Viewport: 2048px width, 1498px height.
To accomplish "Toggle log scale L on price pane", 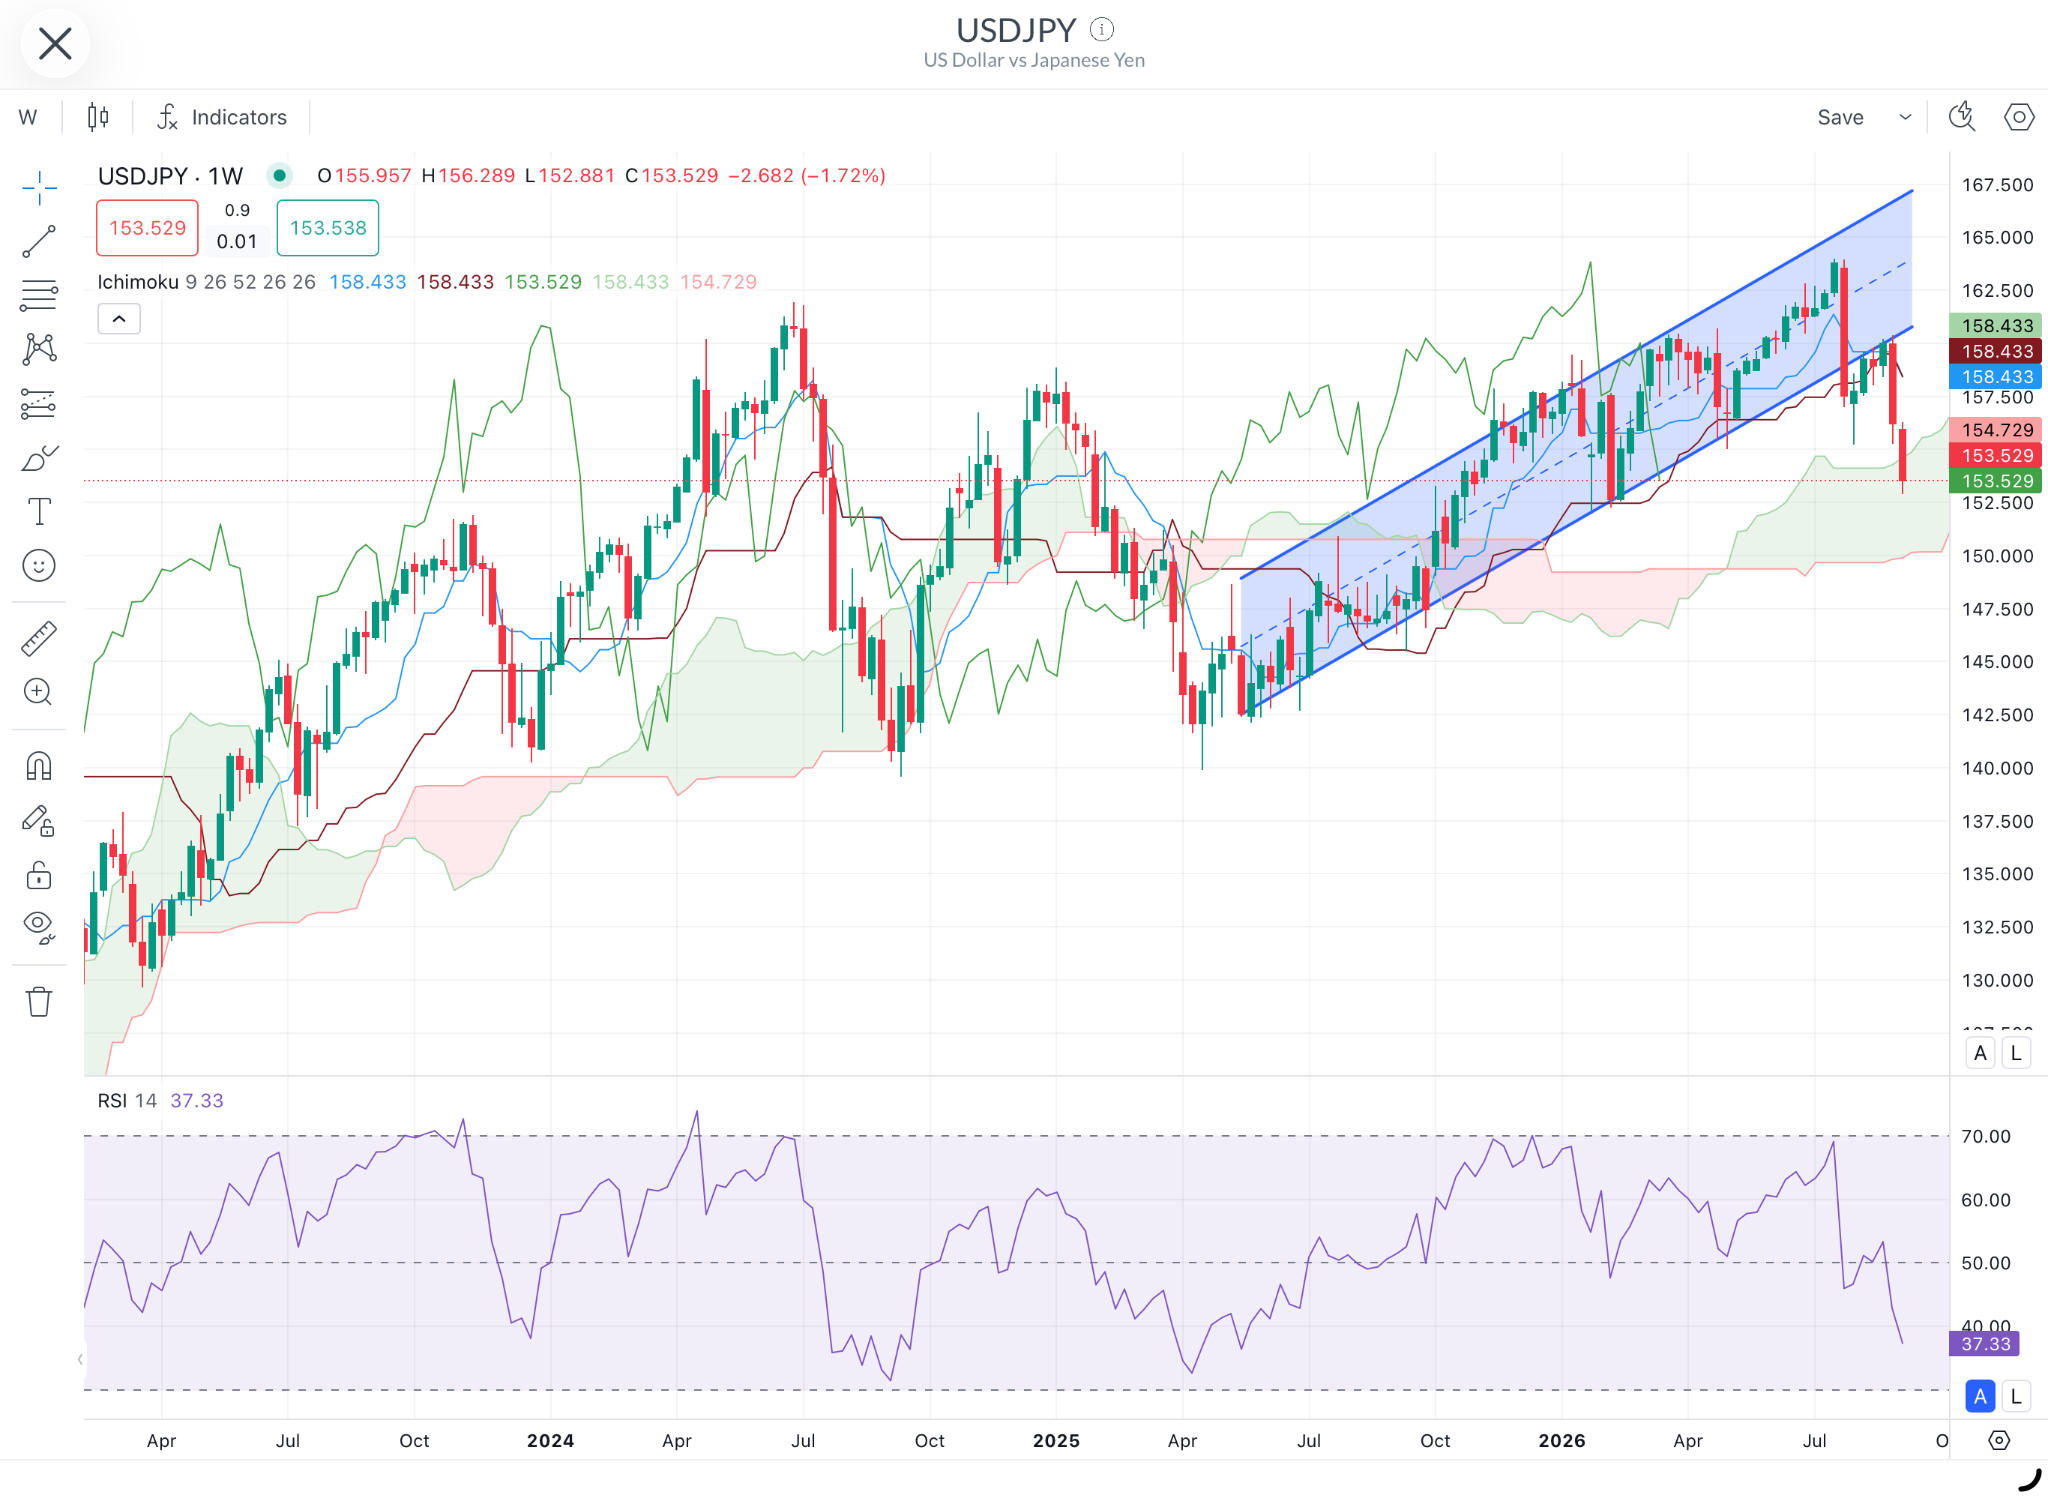I will click(x=2017, y=1053).
